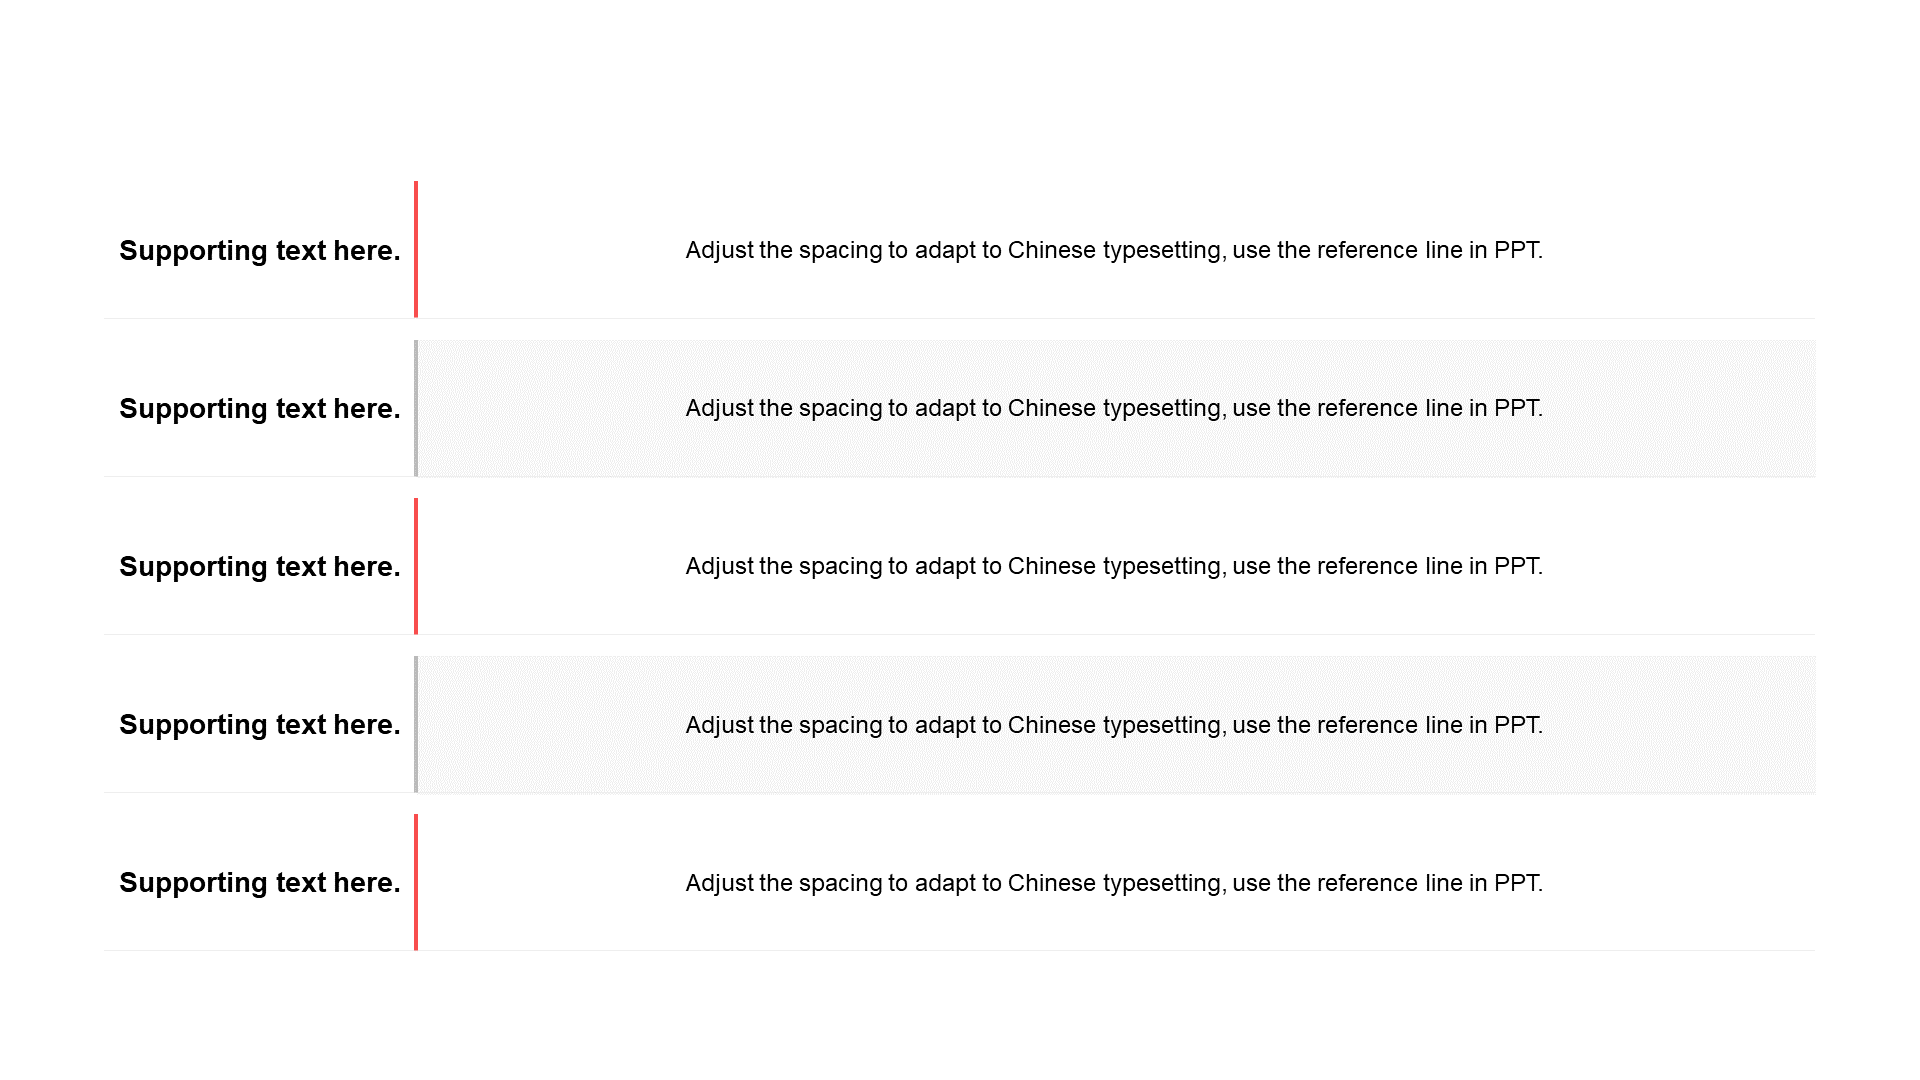Click the 'Adjust the spacing' sentence in third row
Viewport: 1920px width, 1080px height.
[x=1114, y=566]
